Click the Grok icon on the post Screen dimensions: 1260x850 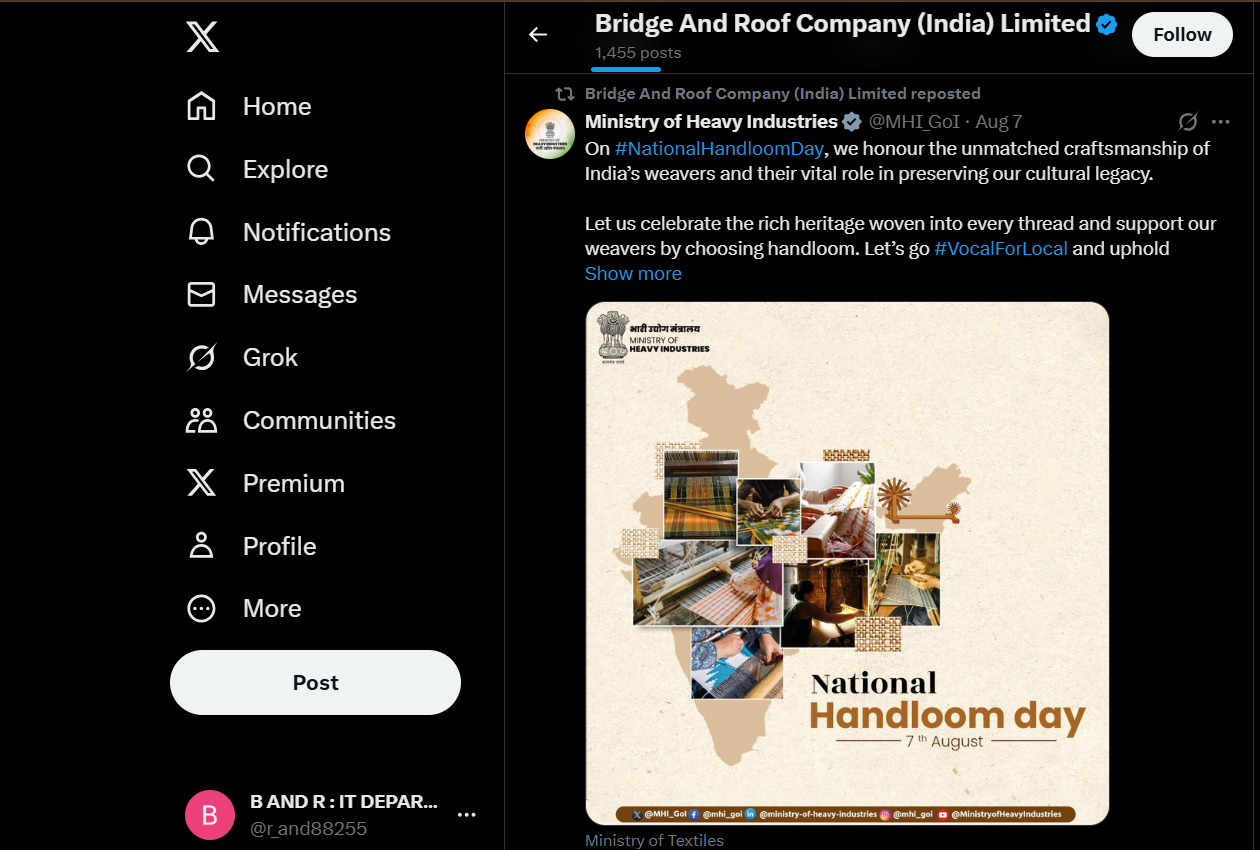tap(1188, 122)
